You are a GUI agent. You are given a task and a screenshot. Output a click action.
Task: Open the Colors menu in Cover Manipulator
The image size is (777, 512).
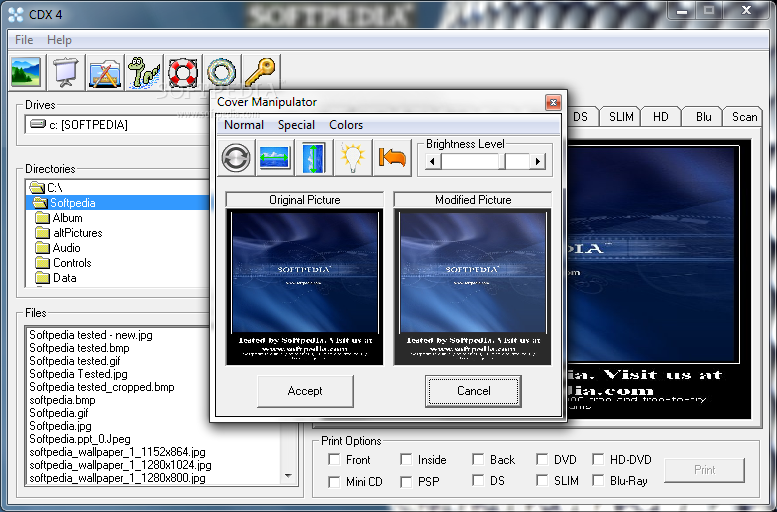coord(346,125)
